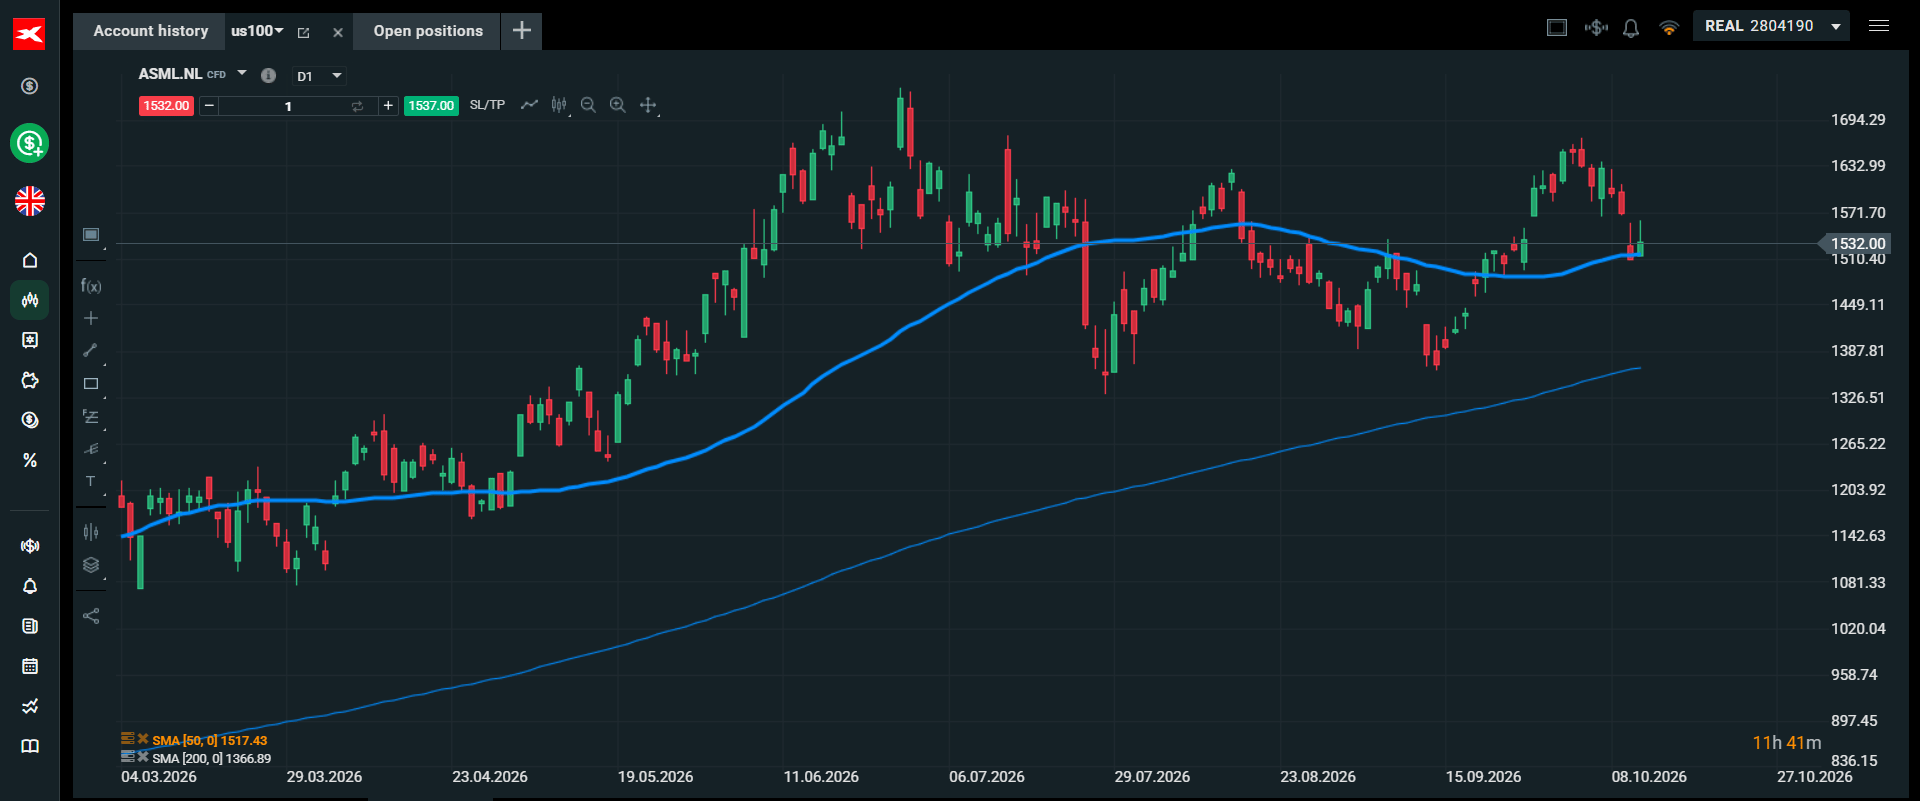Open the chart layout screen tool
The height and width of the screenshot is (801, 1920).
(x=91, y=235)
